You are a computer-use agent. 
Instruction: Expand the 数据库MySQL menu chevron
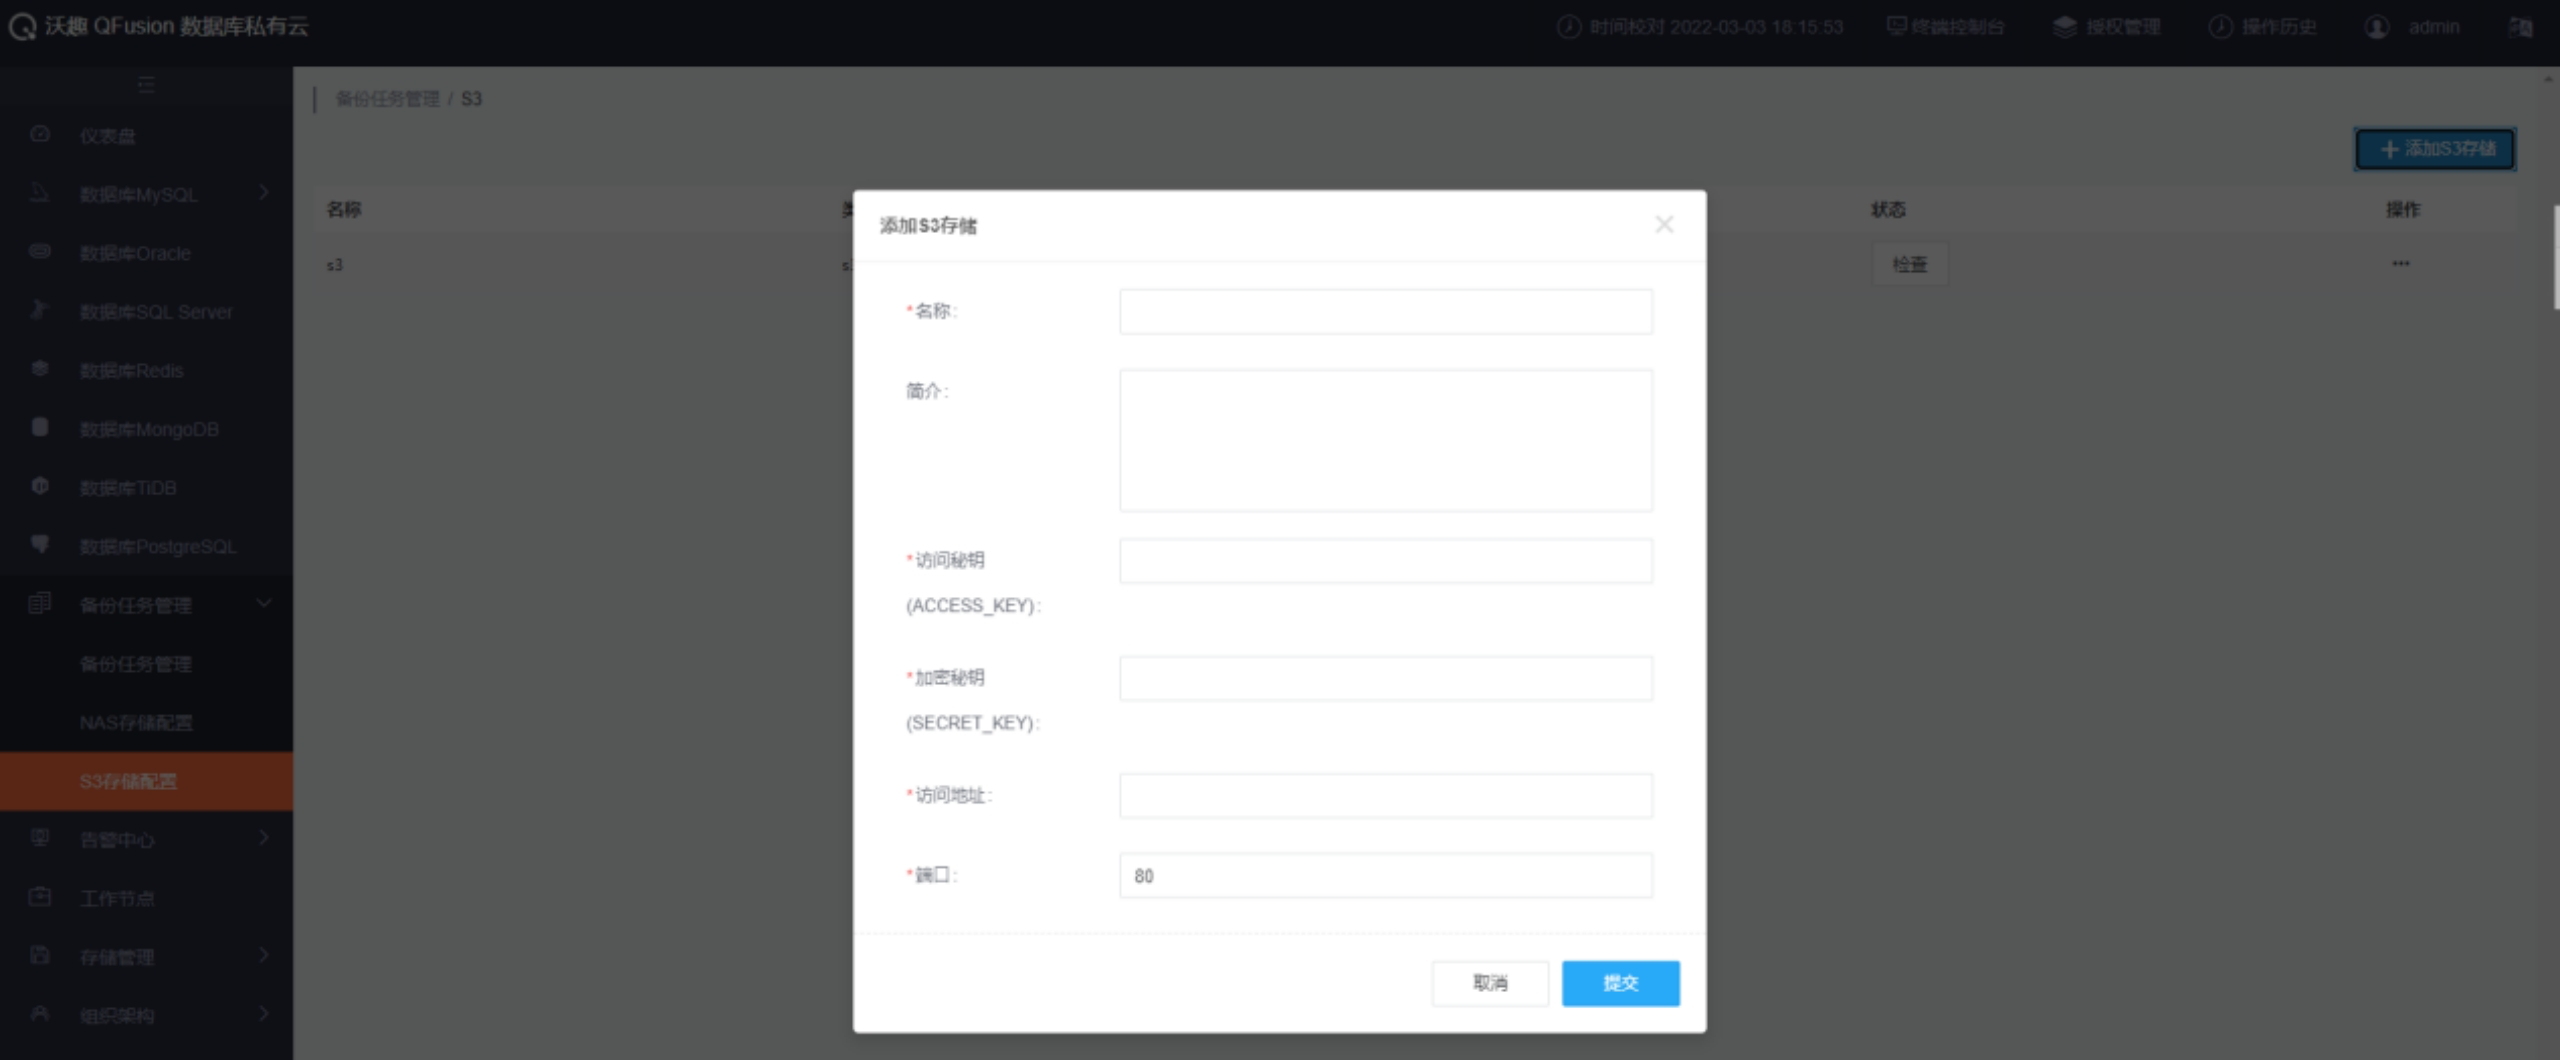(264, 192)
